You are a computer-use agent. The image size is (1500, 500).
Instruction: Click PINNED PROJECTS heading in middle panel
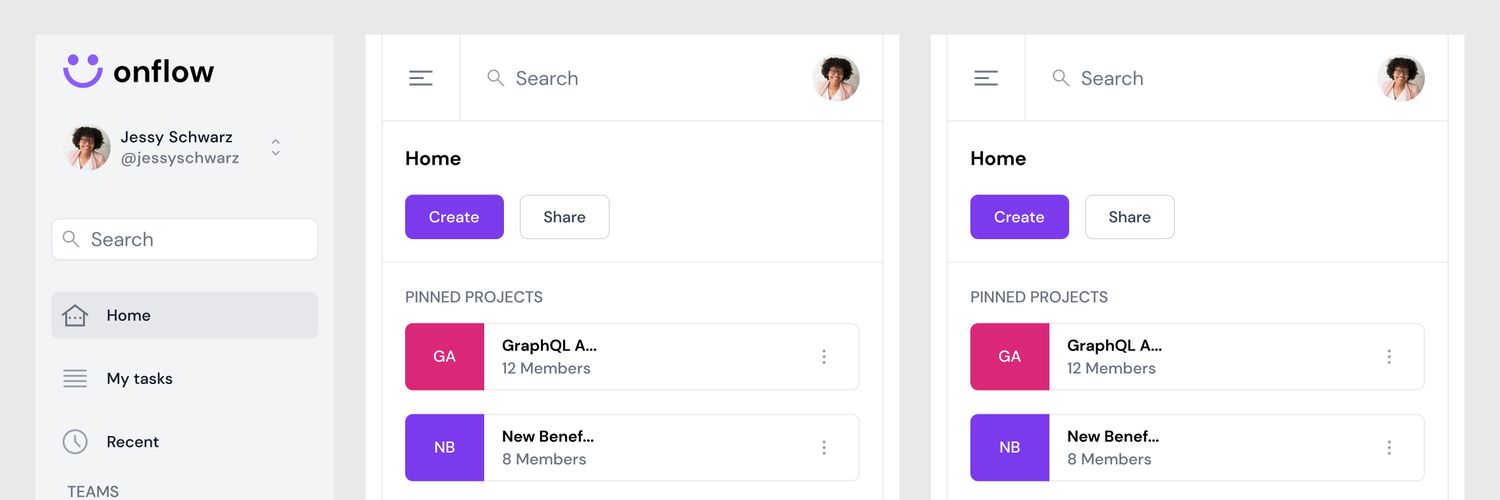tap(474, 297)
